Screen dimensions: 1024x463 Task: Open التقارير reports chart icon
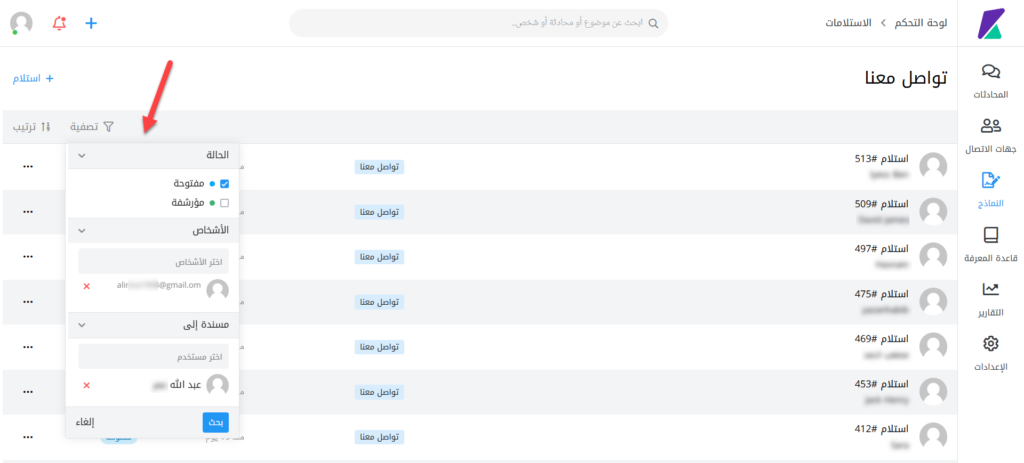point(990,290)
